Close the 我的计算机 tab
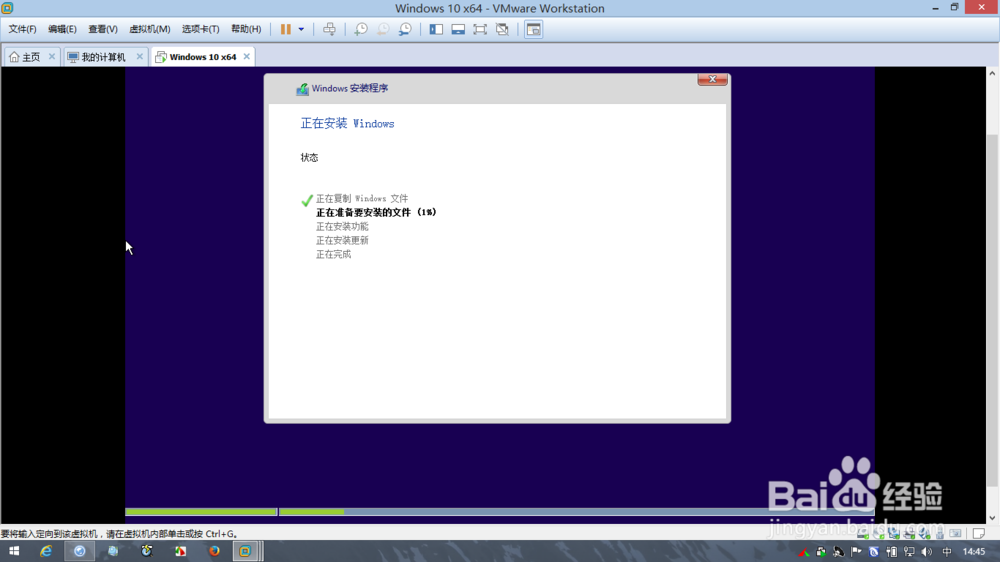The width and height of the screenshot is (1000, 562). [x=140, y=57]
